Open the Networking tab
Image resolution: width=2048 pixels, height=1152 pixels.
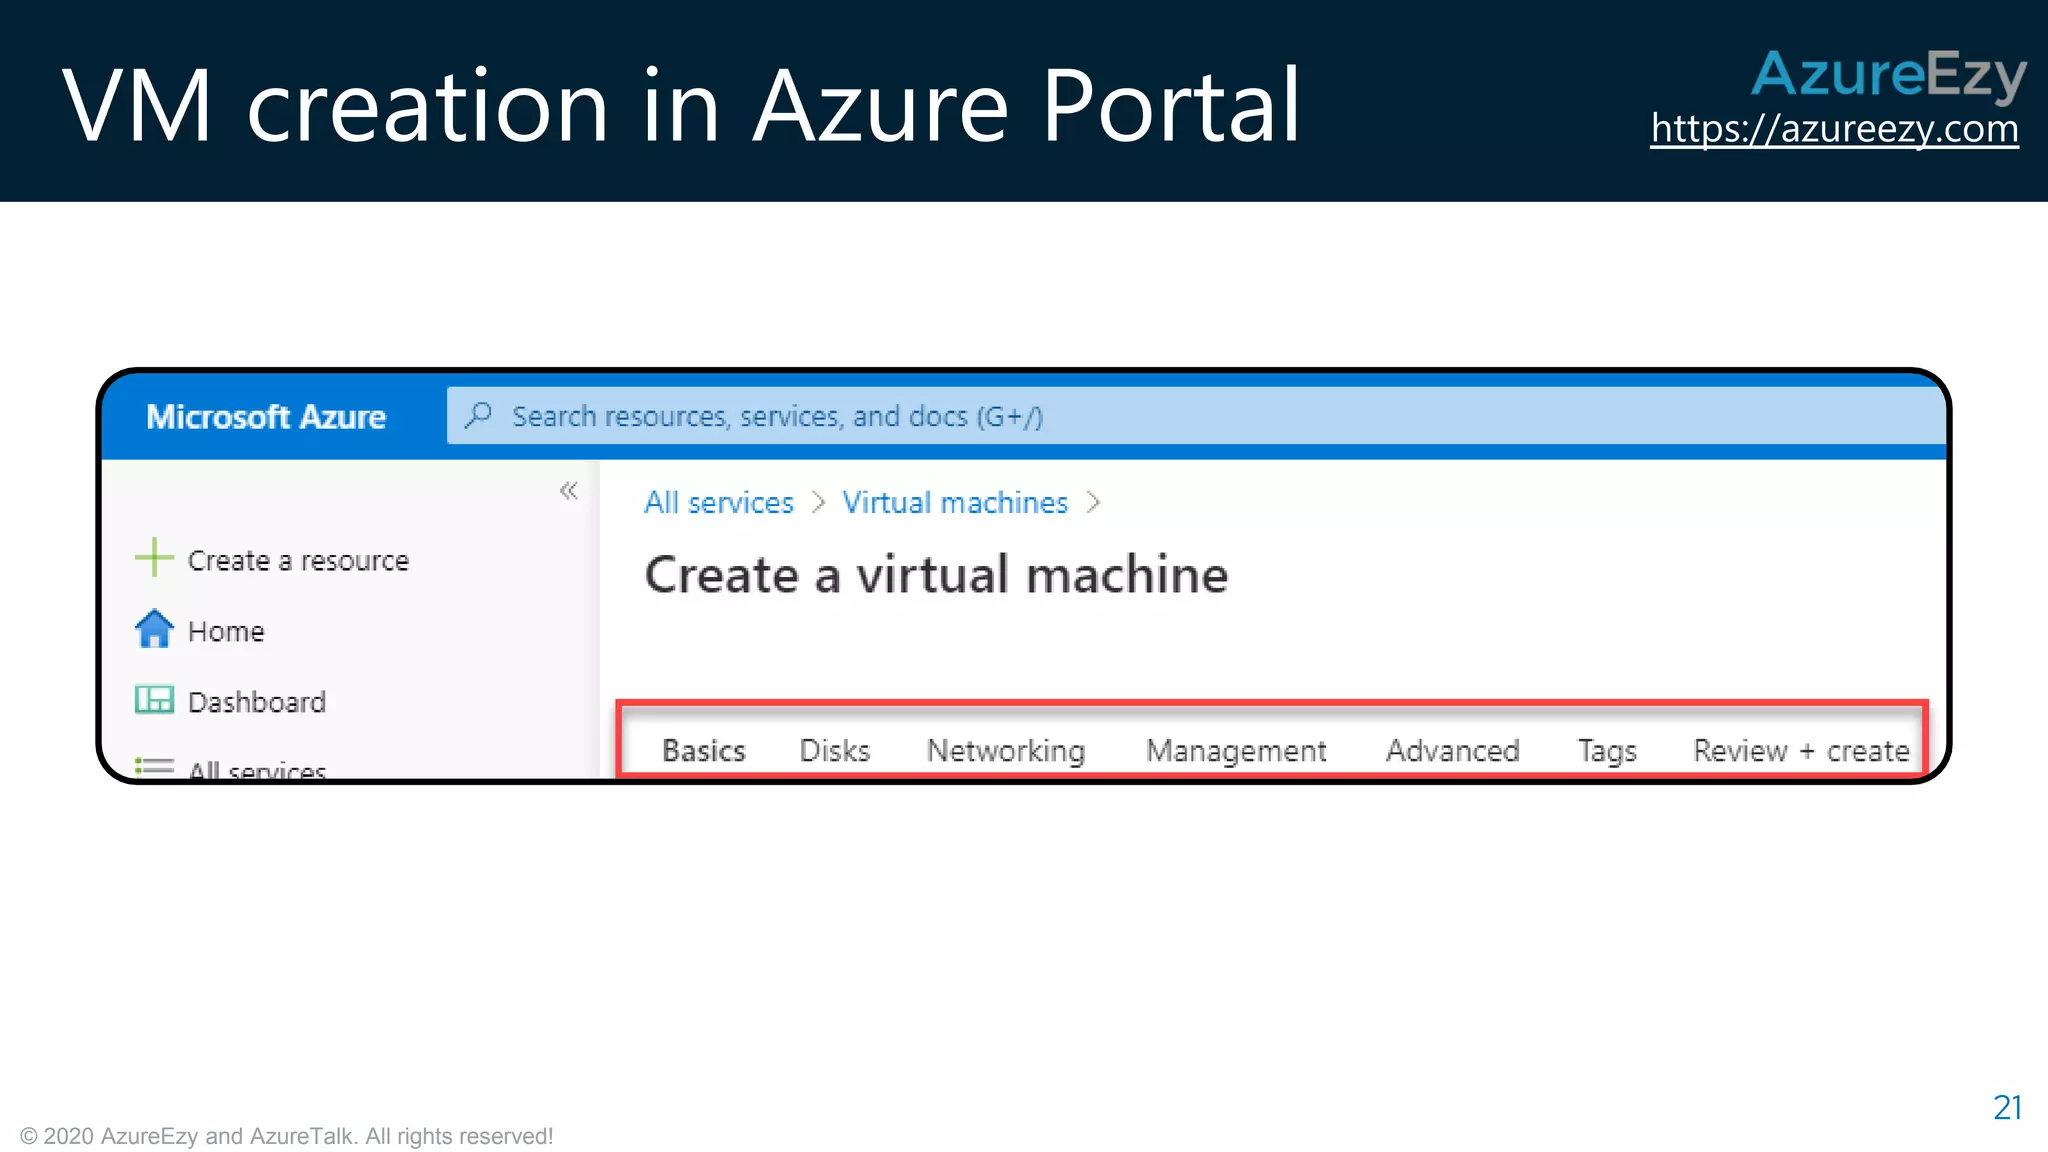point(1006,751)
